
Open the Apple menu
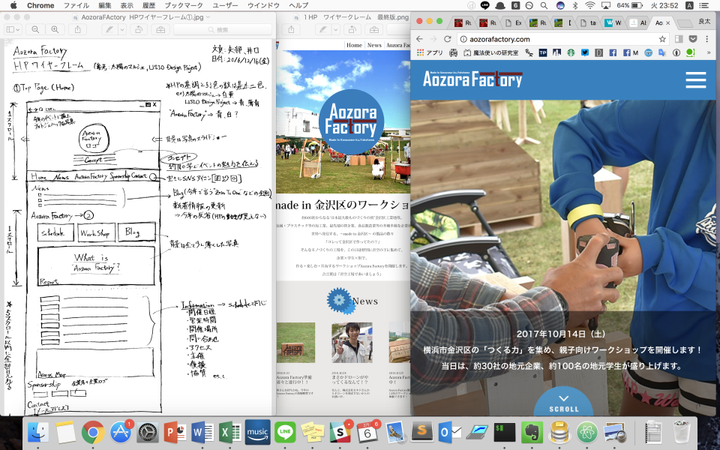(13, 6)
